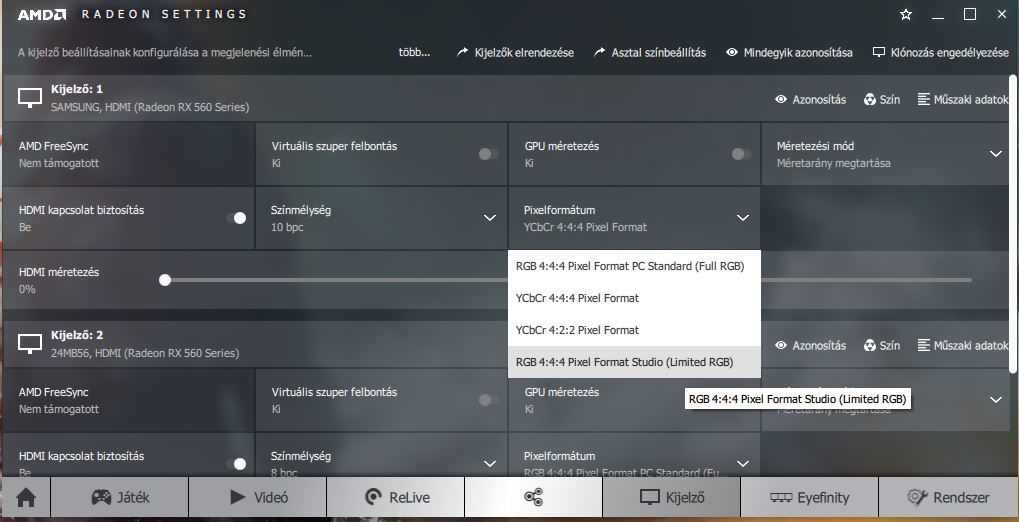Select RGB 4:4:4 Studio (Limited RGB) option
The height and width of the screenshot is (522, 1019).
click(x=634, y=362)
